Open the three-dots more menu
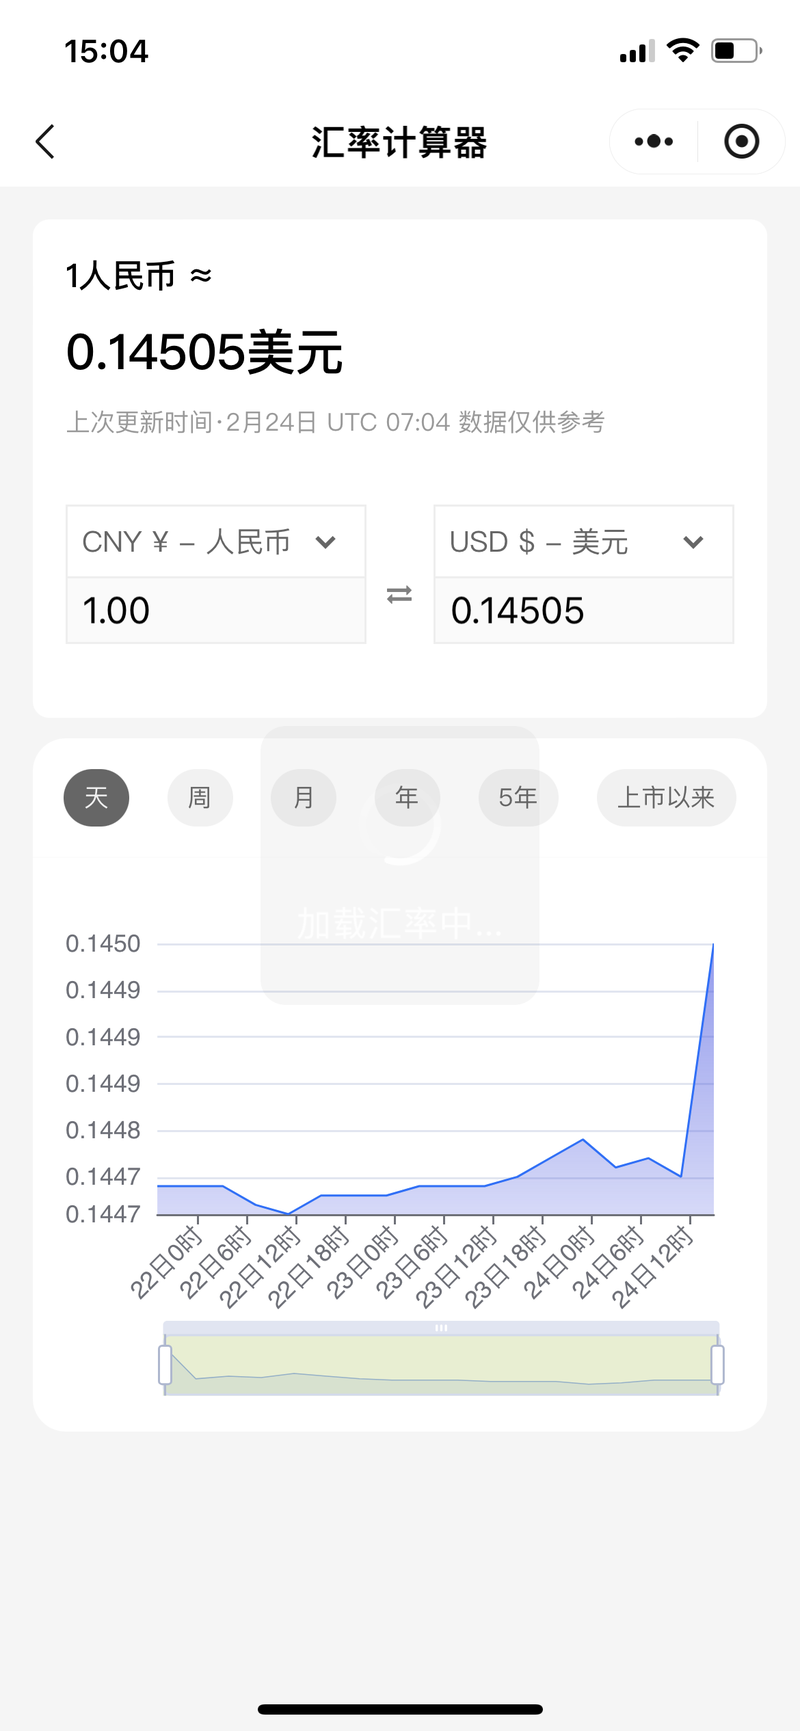 (654, 142)
